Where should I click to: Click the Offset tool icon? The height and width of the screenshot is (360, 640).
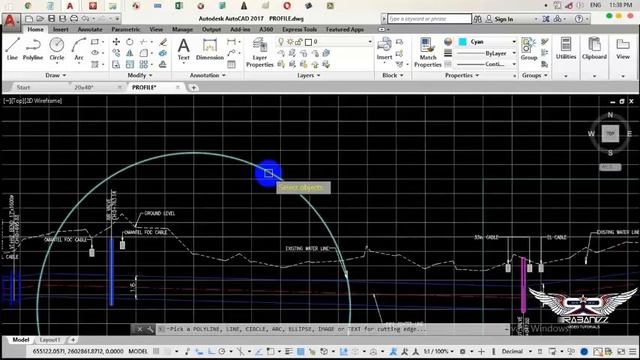click(x=163, y=64)
